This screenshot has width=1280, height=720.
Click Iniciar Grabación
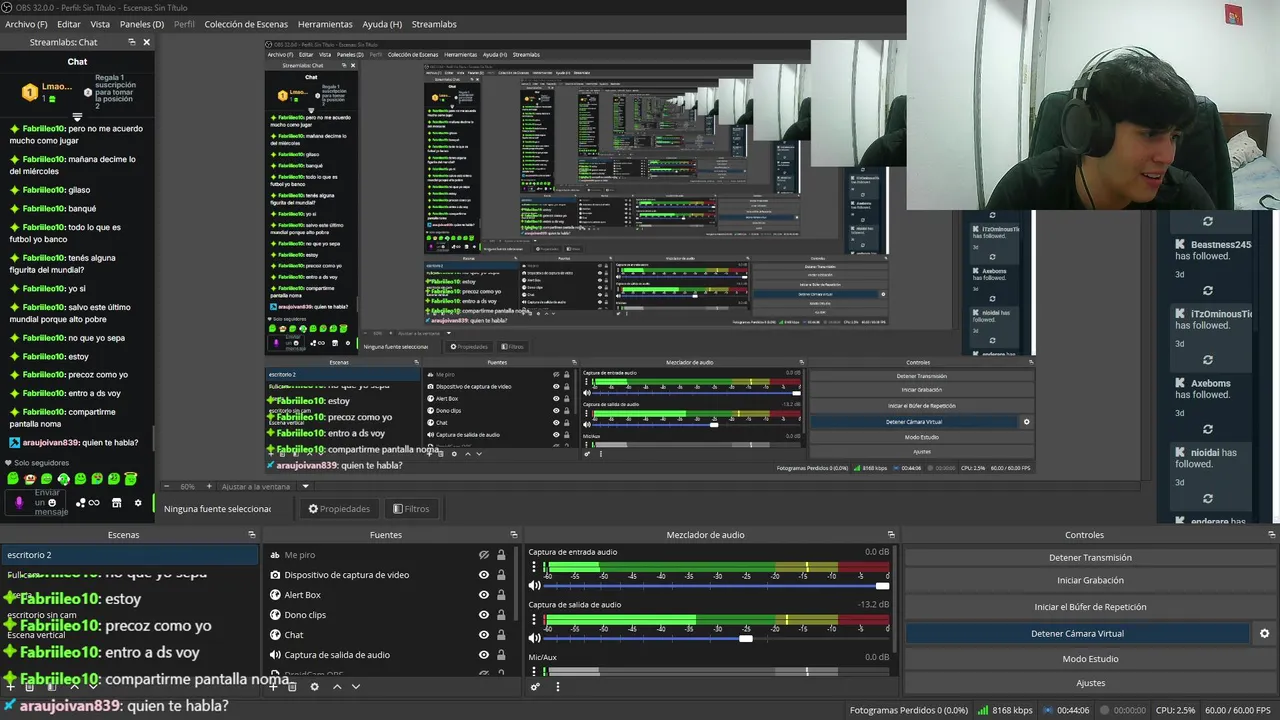click(1090, 580)
